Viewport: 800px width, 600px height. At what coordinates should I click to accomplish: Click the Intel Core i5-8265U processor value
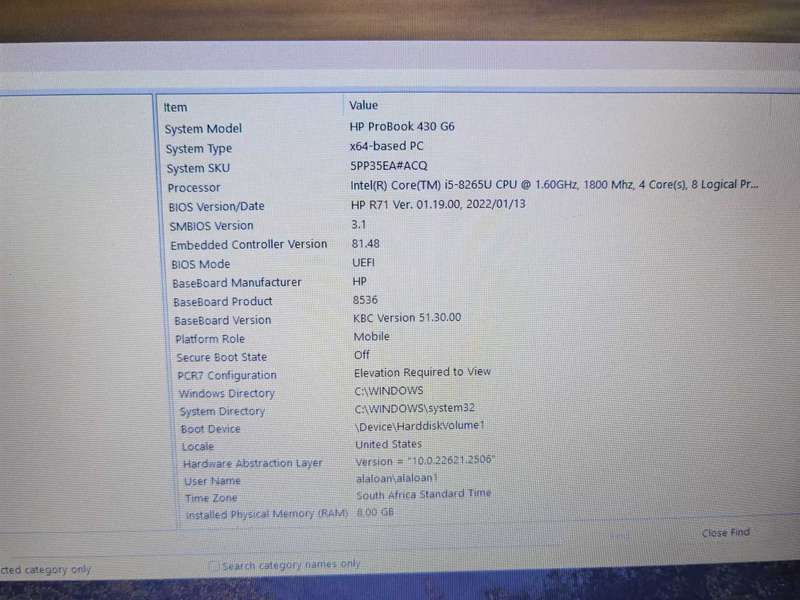coord(554,185)
